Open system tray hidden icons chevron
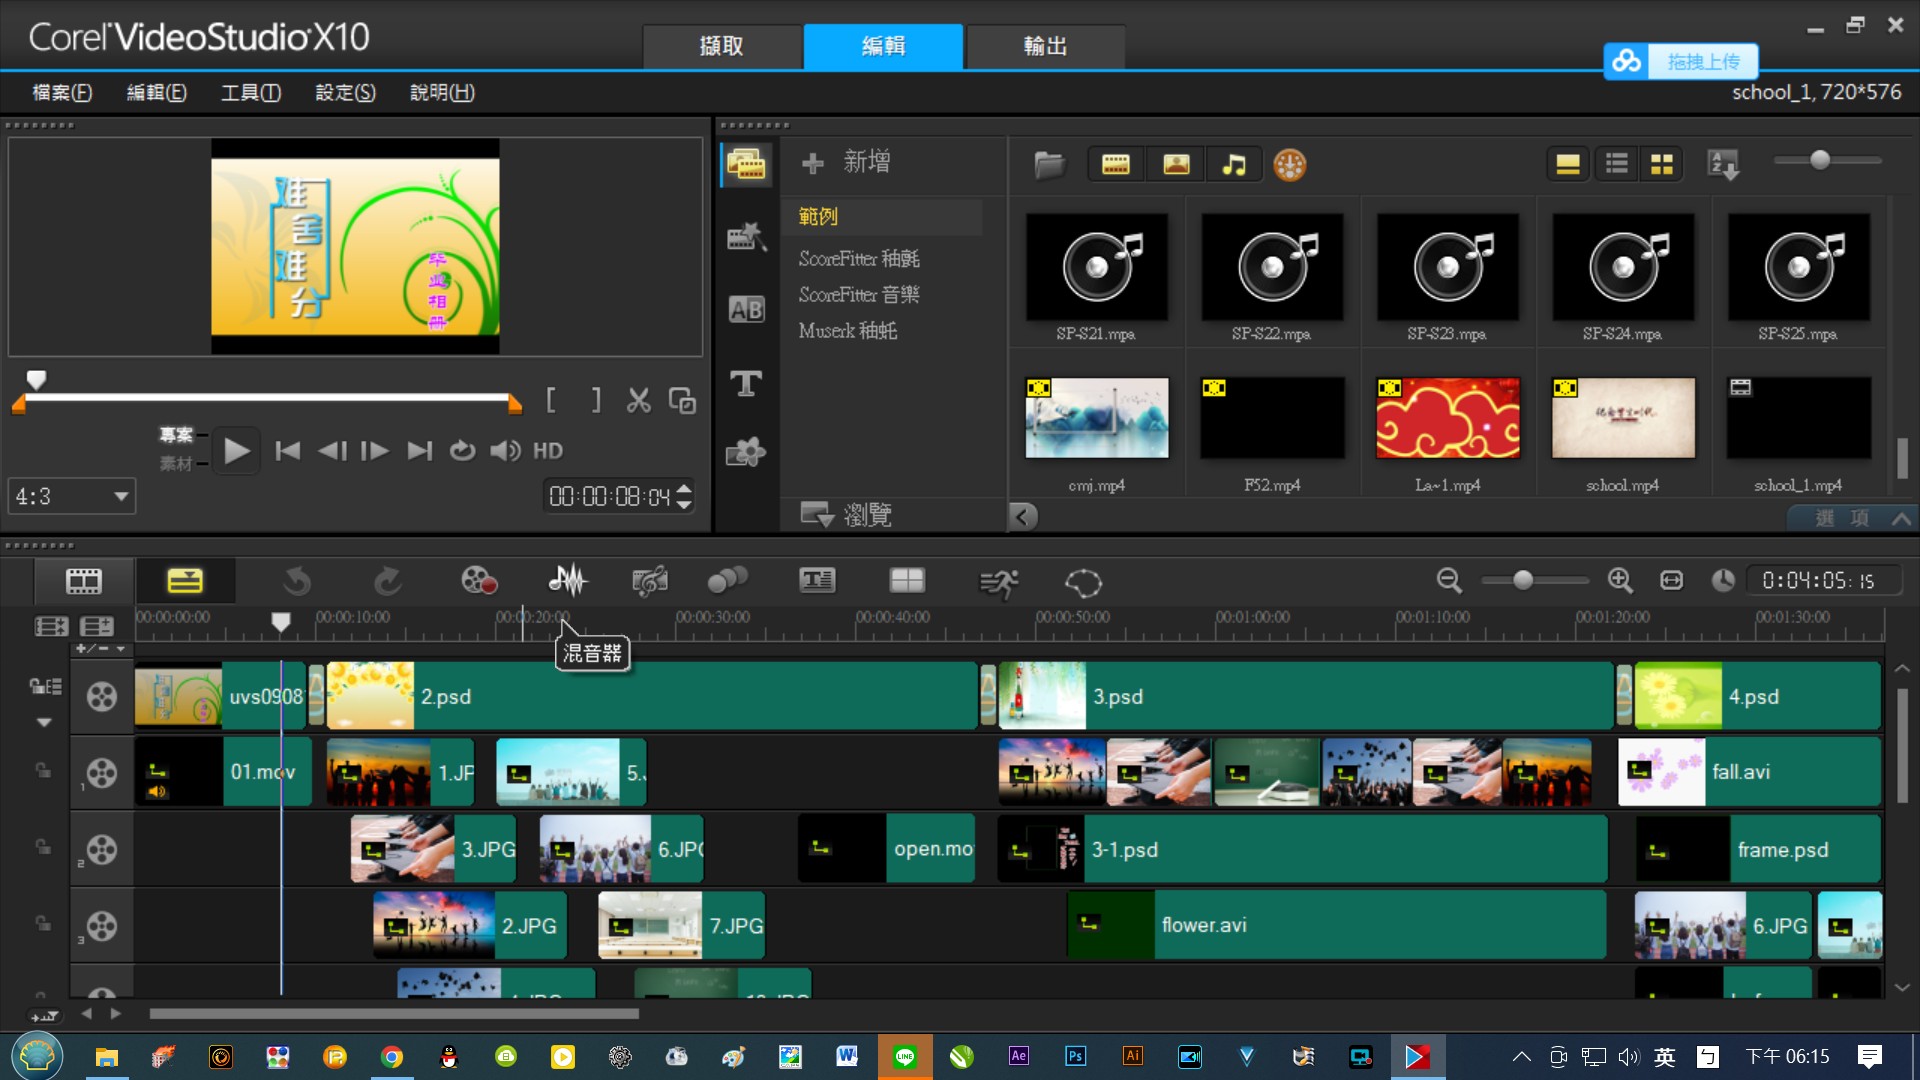1920x1080 pixels. click(1521, 1057)
